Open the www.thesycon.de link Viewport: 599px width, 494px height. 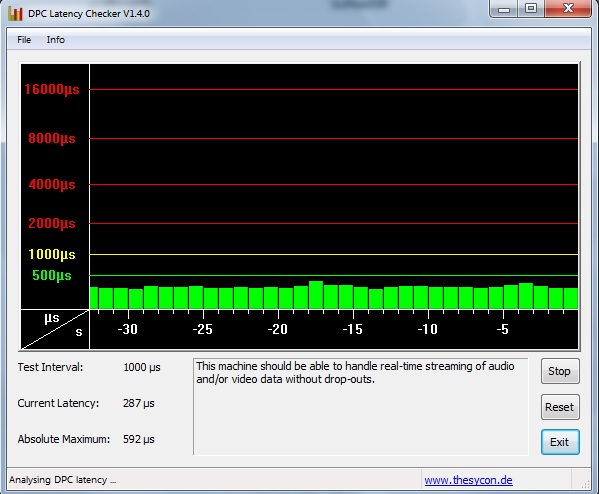tap(468, 480)
